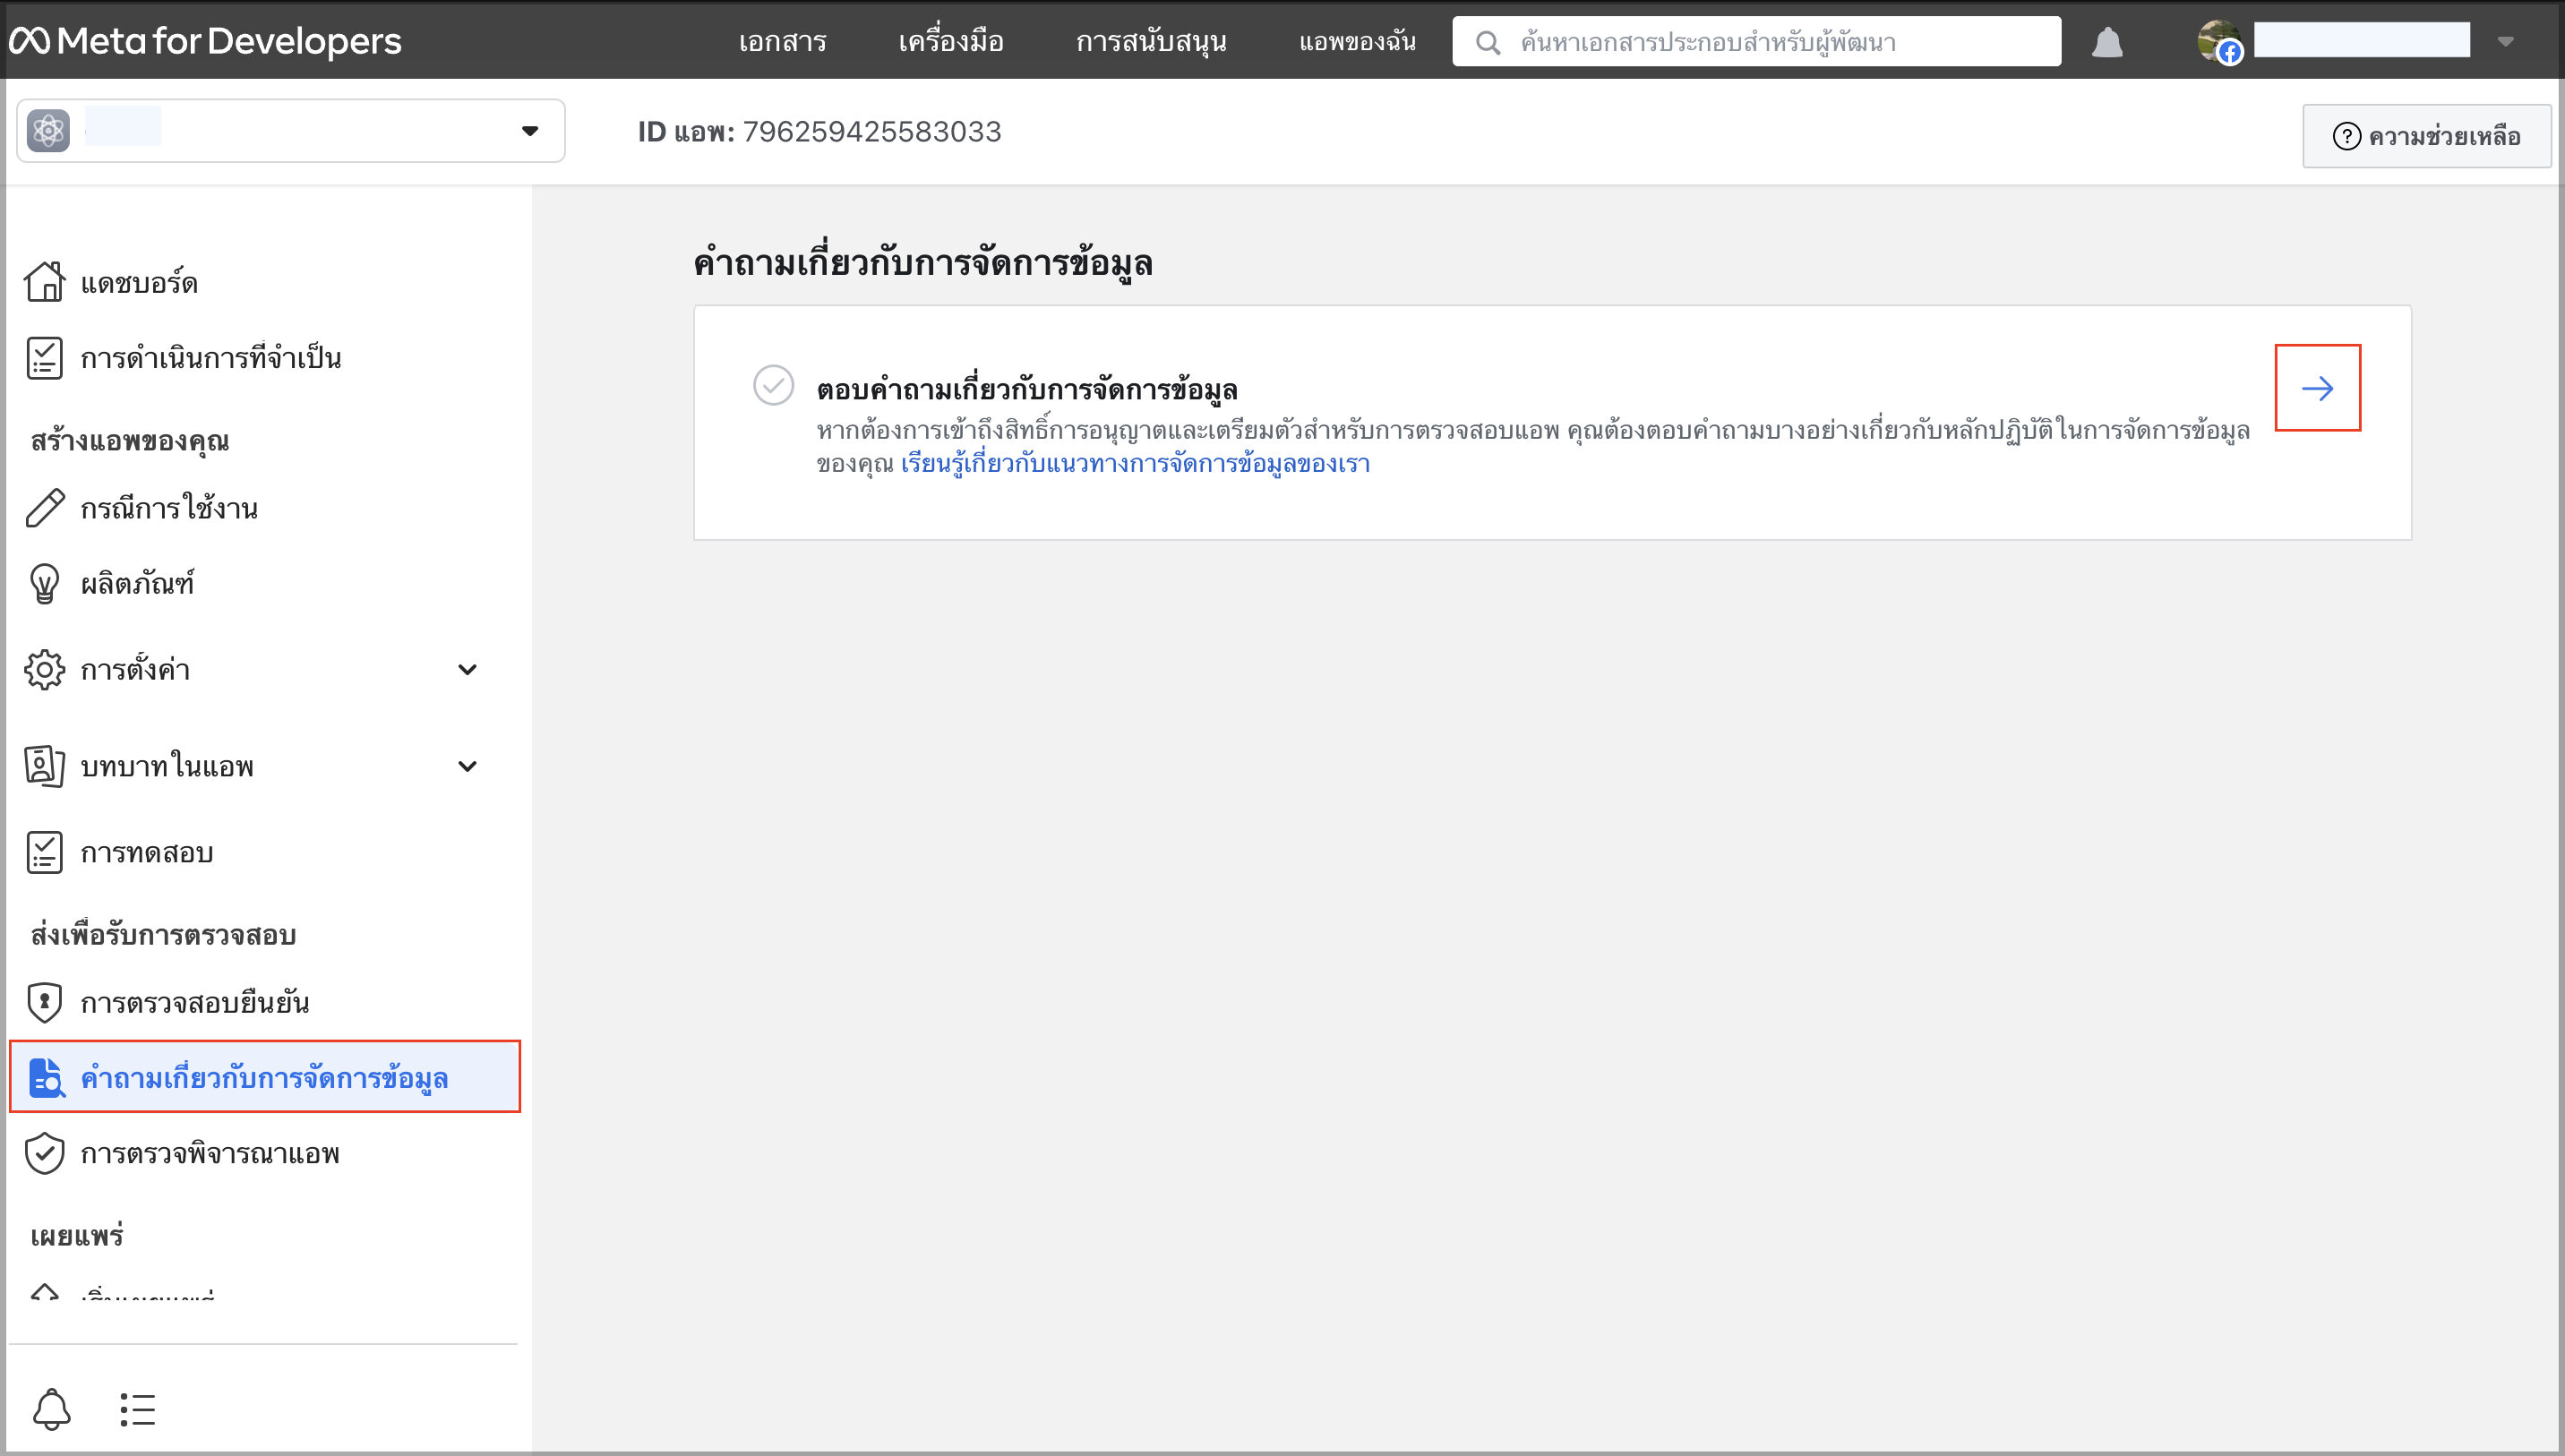Open the Meta for Developers home logo
Viewport: 2565px width, 1456px height.
tap(205, 41)
